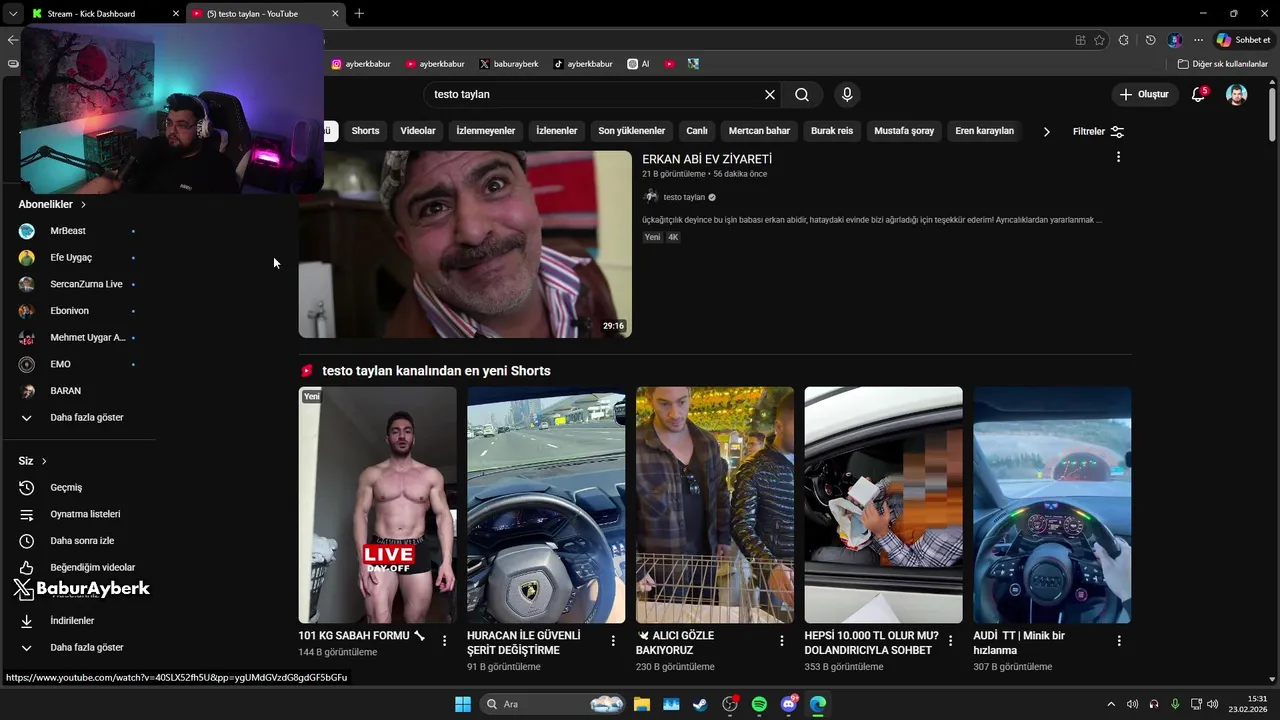Open the Siz section chevron
Image resolution: width=1280 pixels, height=720 pixels.
pyautogui.click(x=44, y=461)
